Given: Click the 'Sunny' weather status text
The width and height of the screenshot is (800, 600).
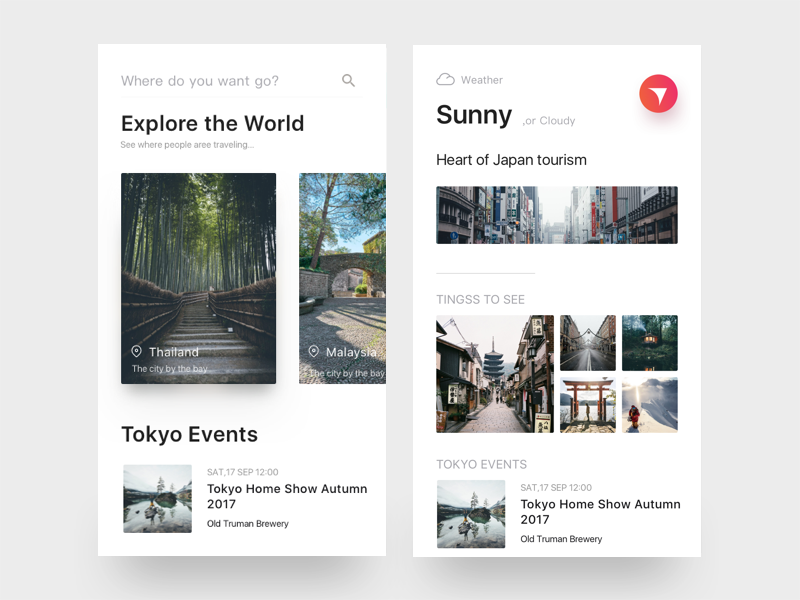Looking at the screenshot, I should point(474,115).
